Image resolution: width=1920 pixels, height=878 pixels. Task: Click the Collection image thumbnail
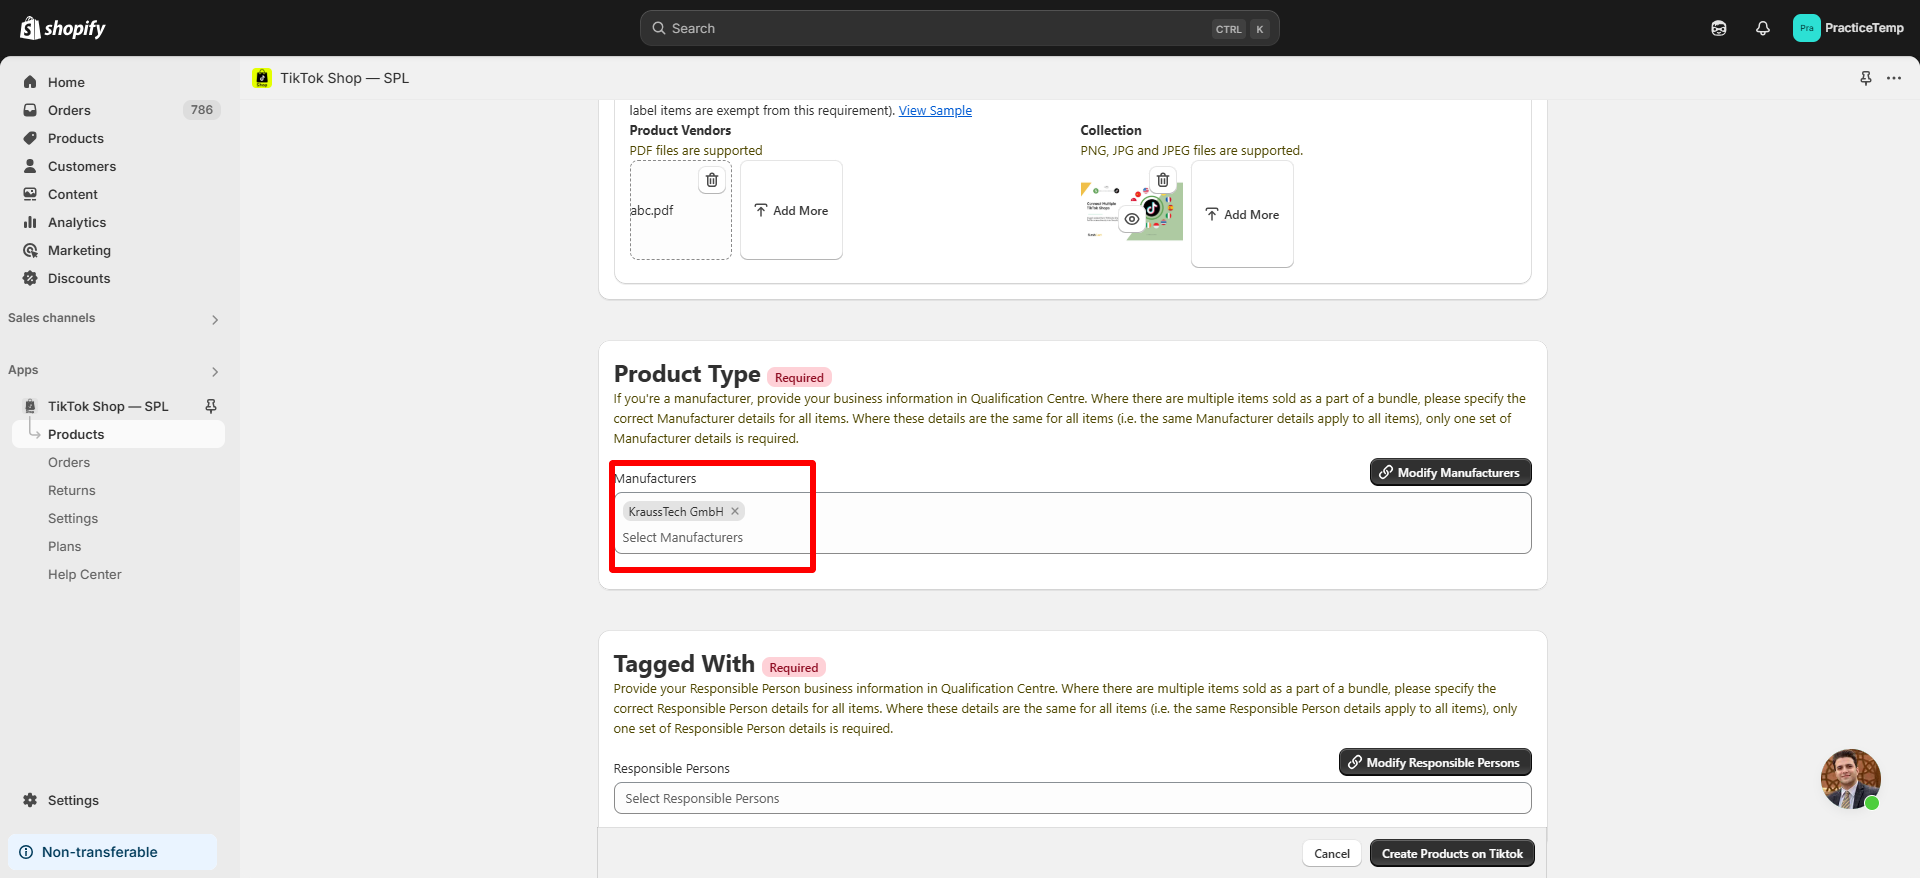tap(1102, 212)
